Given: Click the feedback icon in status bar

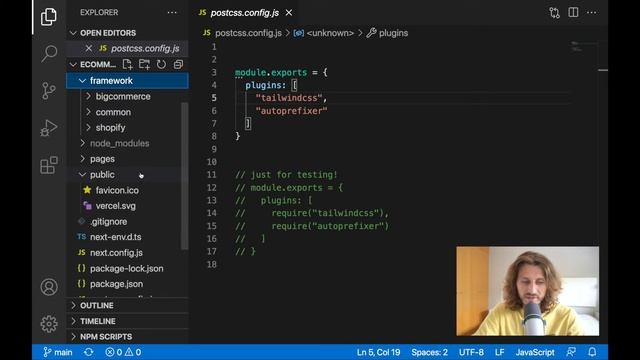Looking at the screenshot, I should tap(571, 352).
